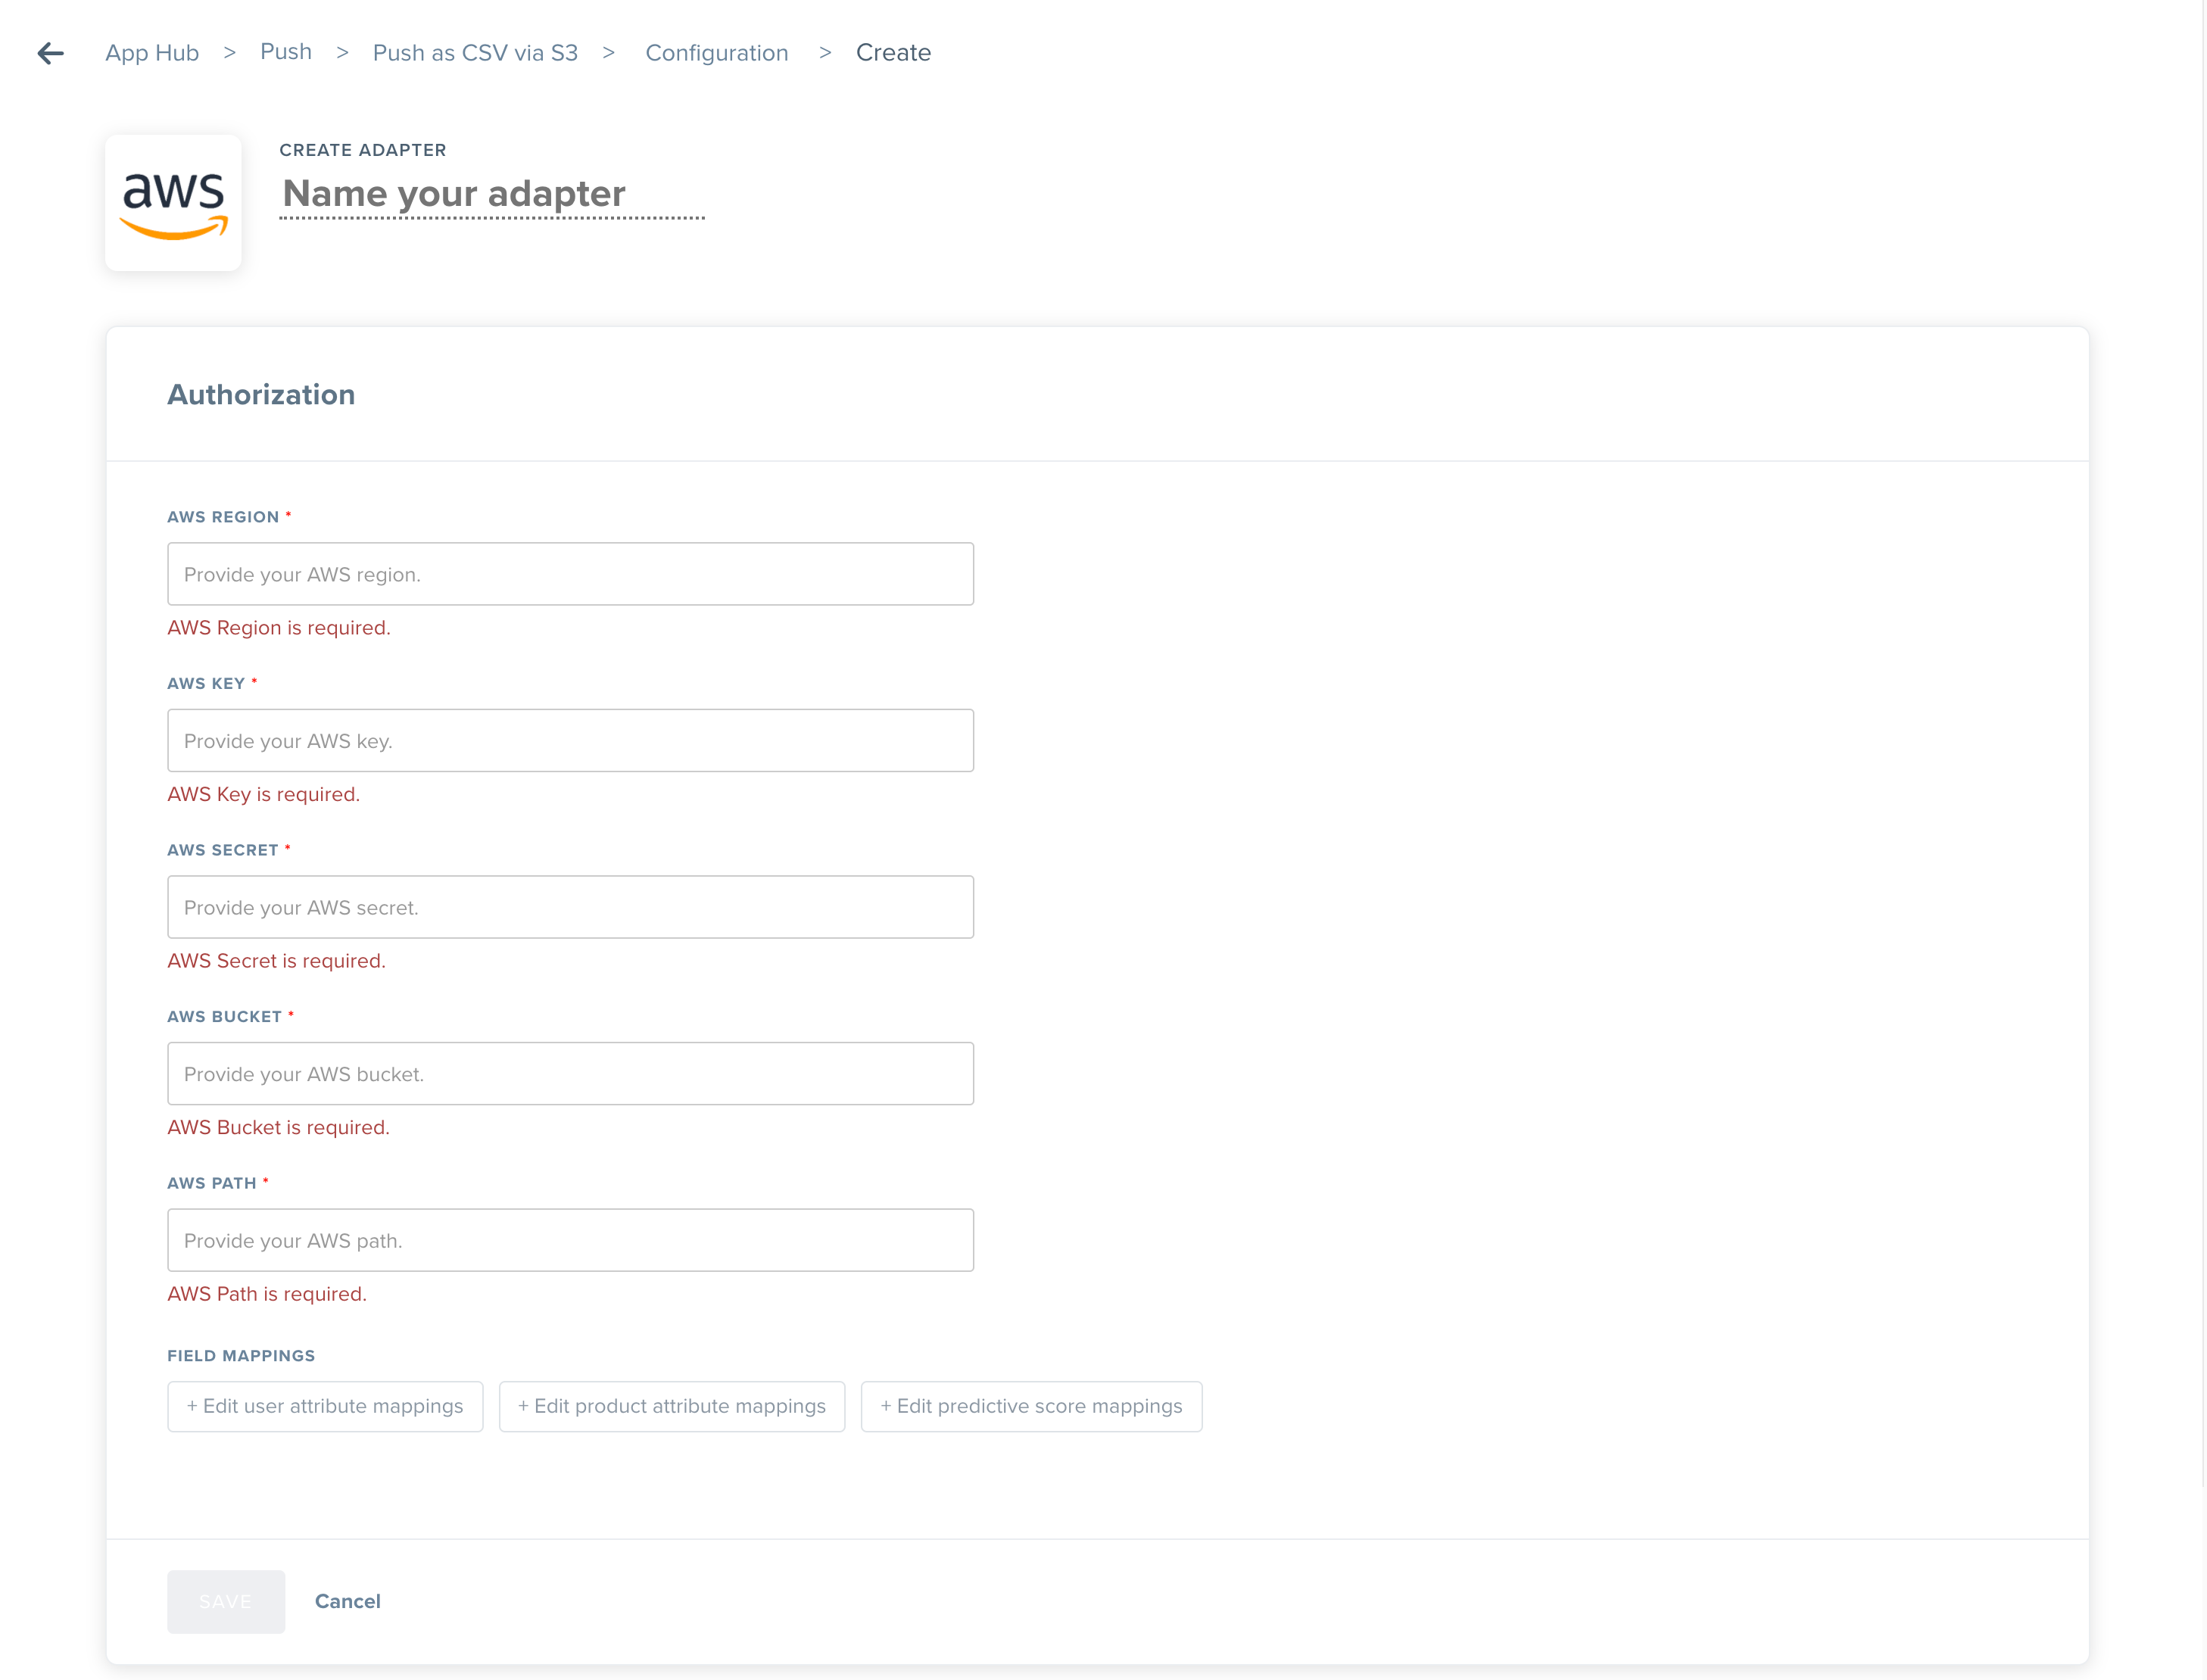2207x1680 pixels.
Task: Focus the AWS bucket input field
Action: click(570, 1074)
